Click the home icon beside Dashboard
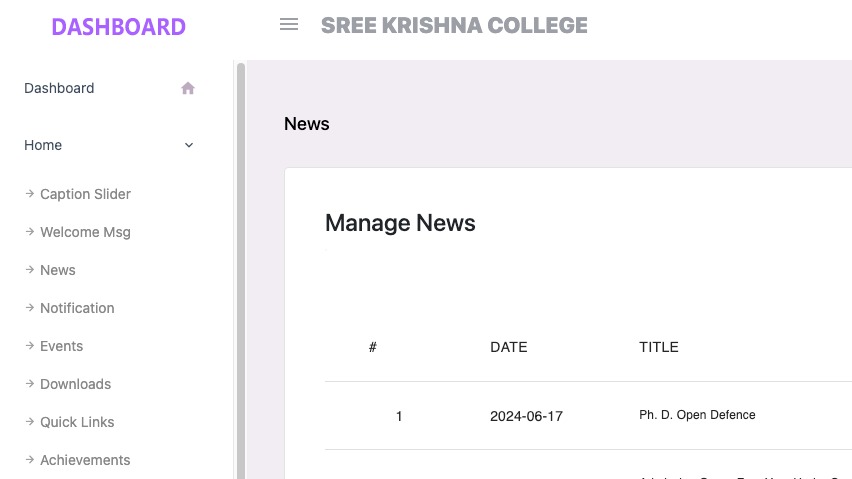Viewport: 852px width, 479px height. pos(188,88)
